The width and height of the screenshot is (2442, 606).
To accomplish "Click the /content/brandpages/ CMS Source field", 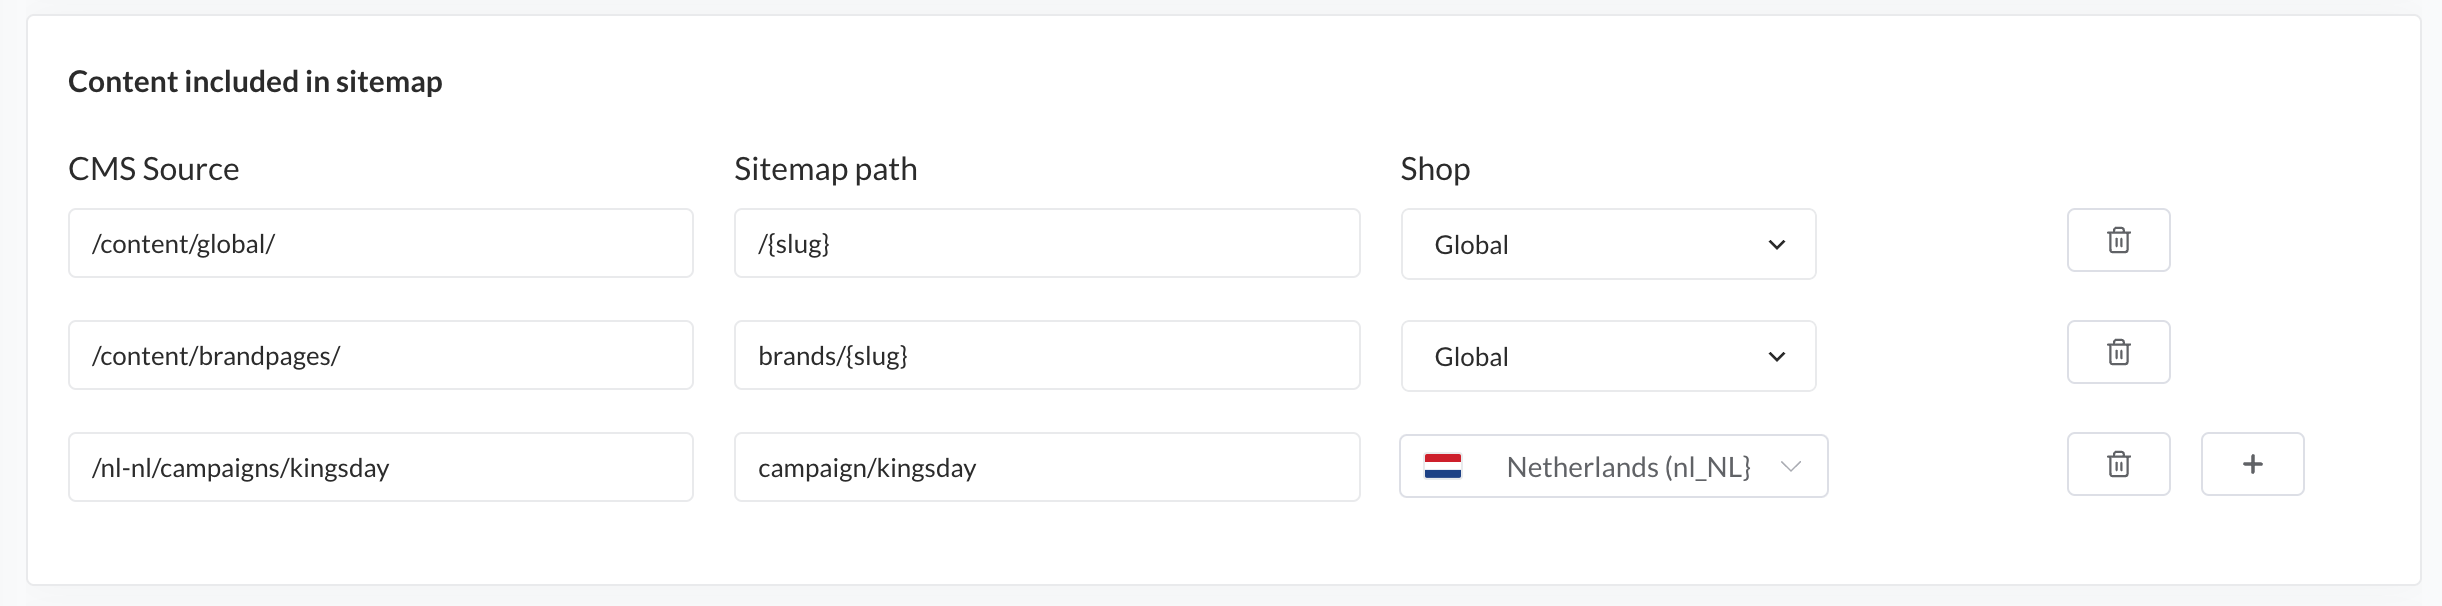I will click(x=380, y=355).
